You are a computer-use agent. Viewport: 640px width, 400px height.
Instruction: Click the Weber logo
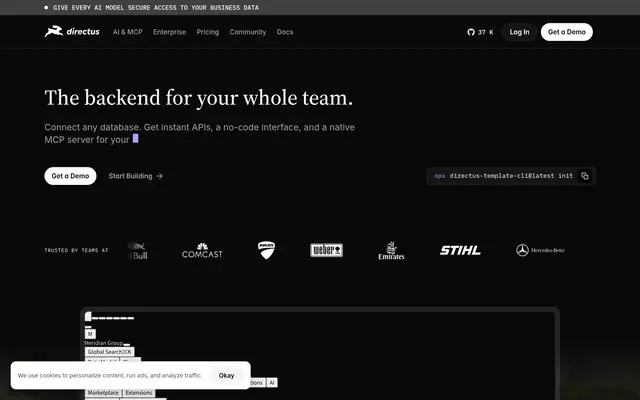coord(327,250)
